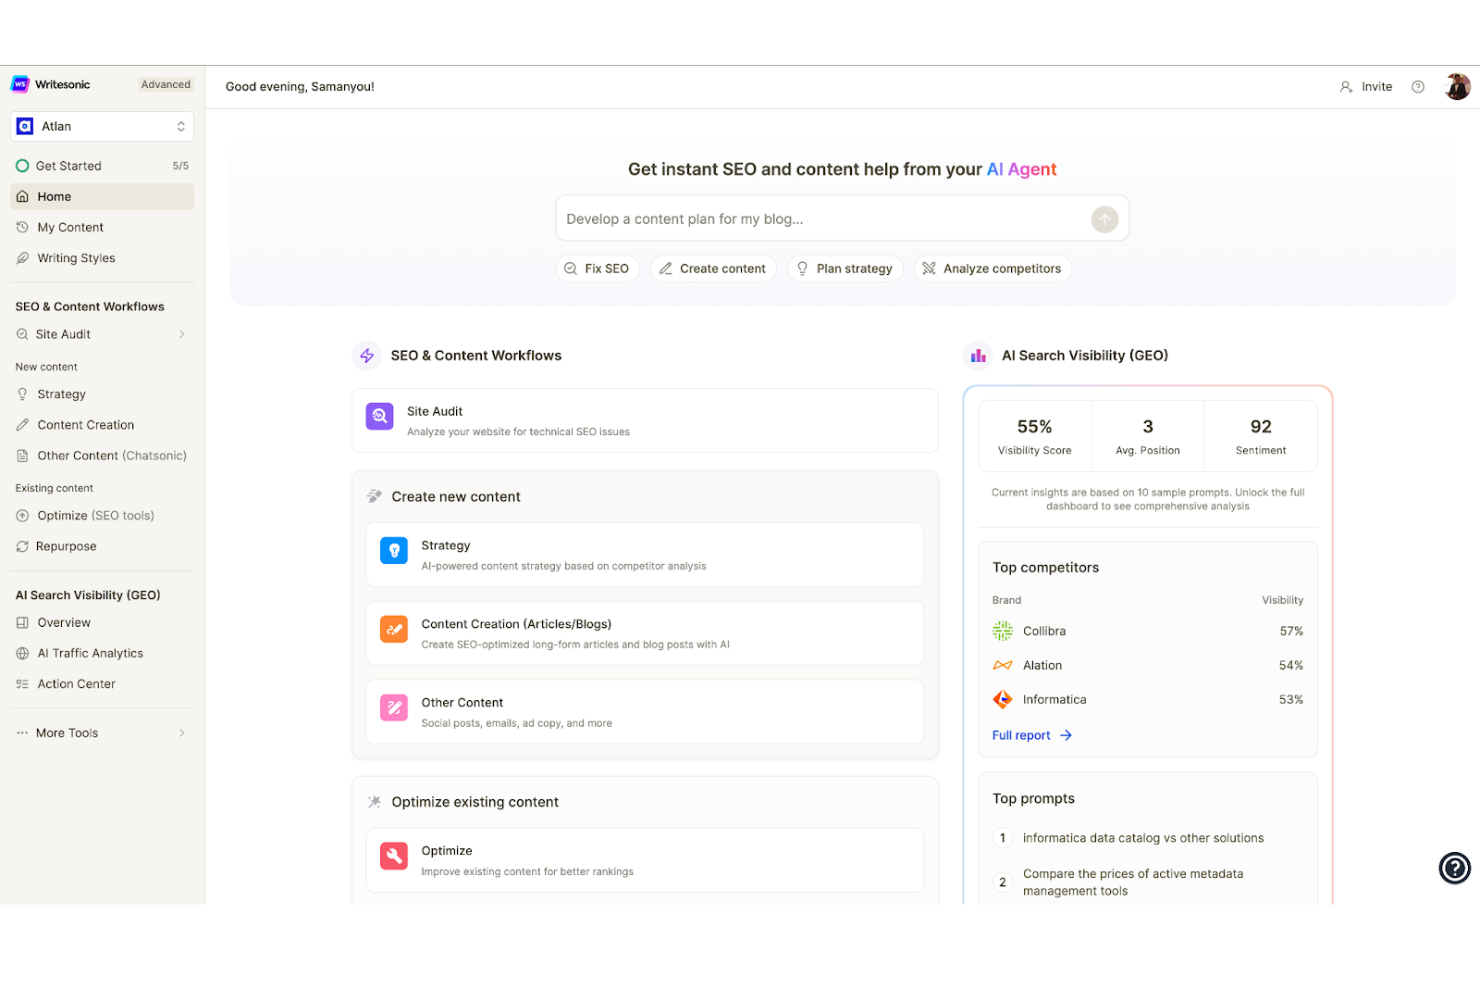
Task: Click the Site Audit sidebar icon
Action: coord(22,334)
